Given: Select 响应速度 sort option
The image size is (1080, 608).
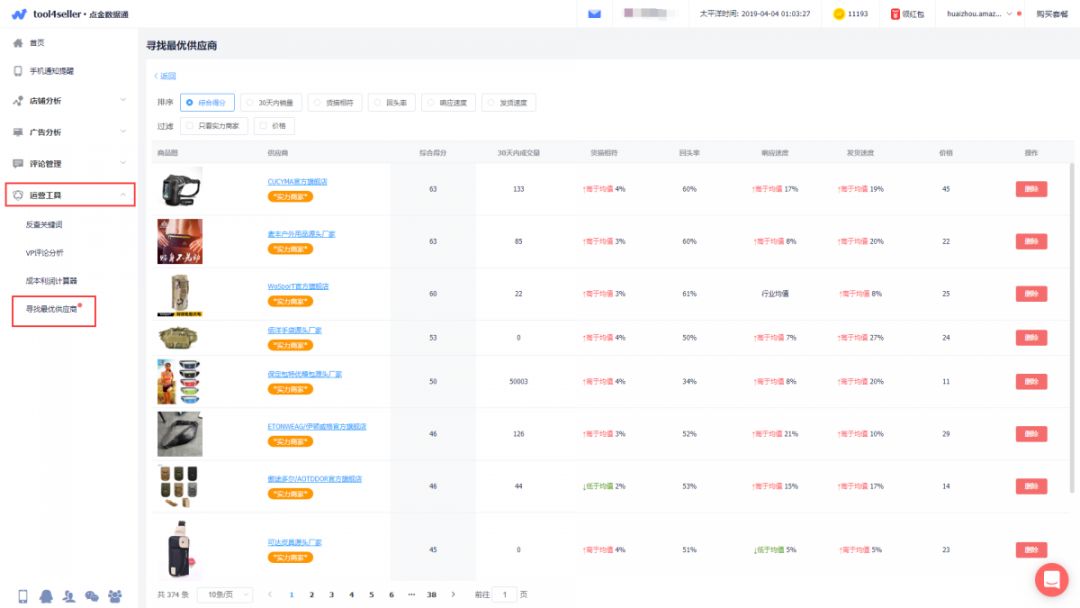Looking at the screenshot, I should click(448, 103).
